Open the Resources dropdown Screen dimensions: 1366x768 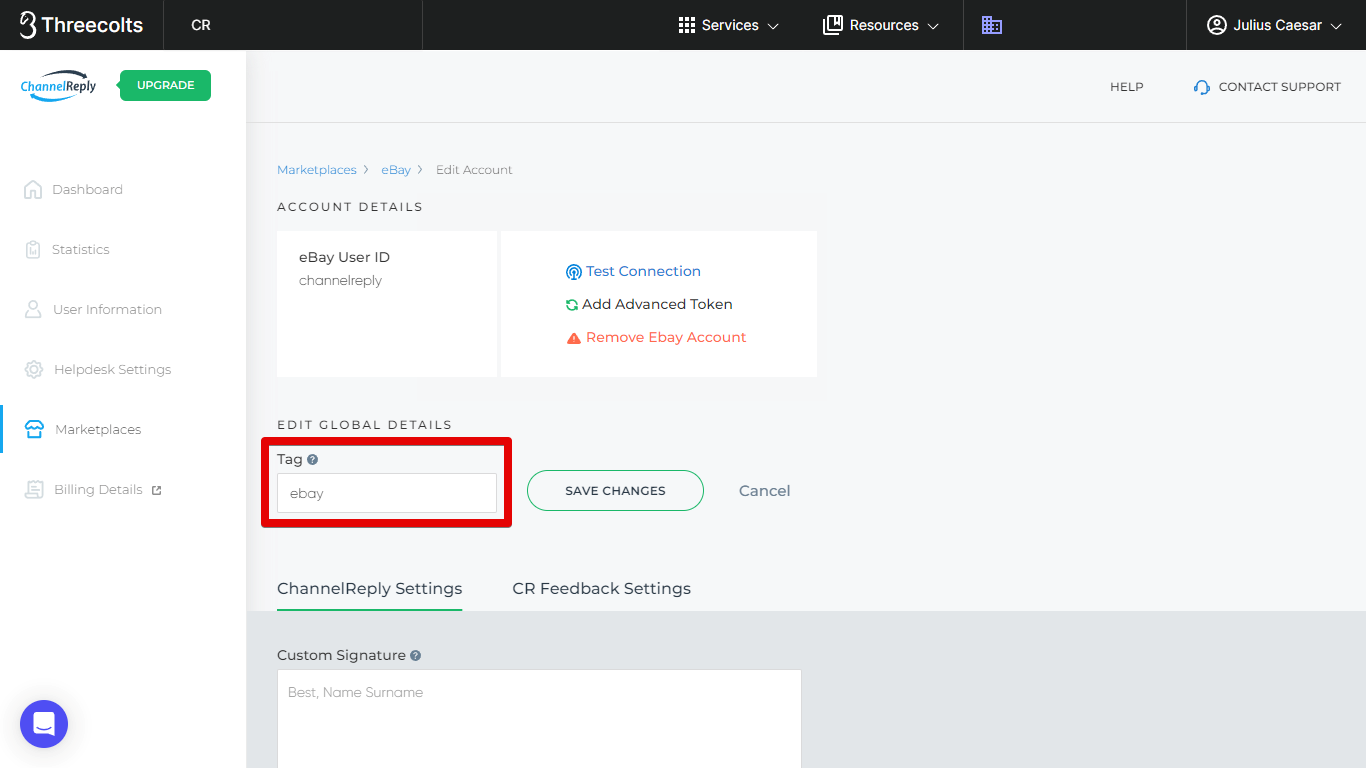click(881, 25)
